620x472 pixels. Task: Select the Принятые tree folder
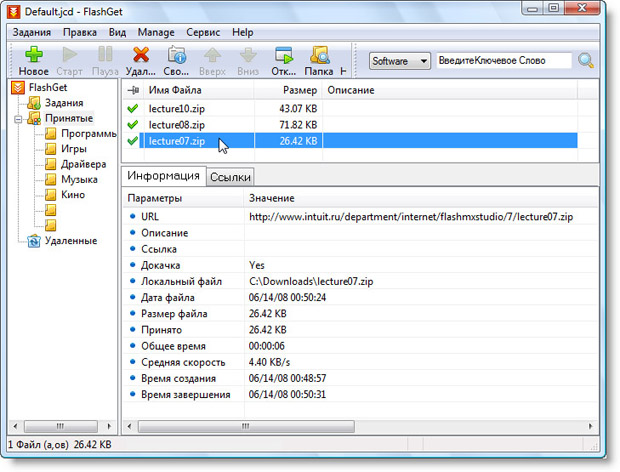(69, 118)
